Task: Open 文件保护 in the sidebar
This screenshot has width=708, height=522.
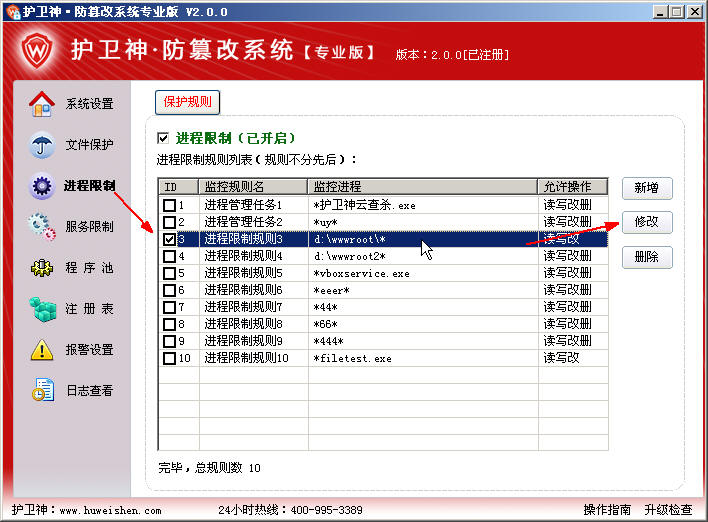Action: coord(89,145)
